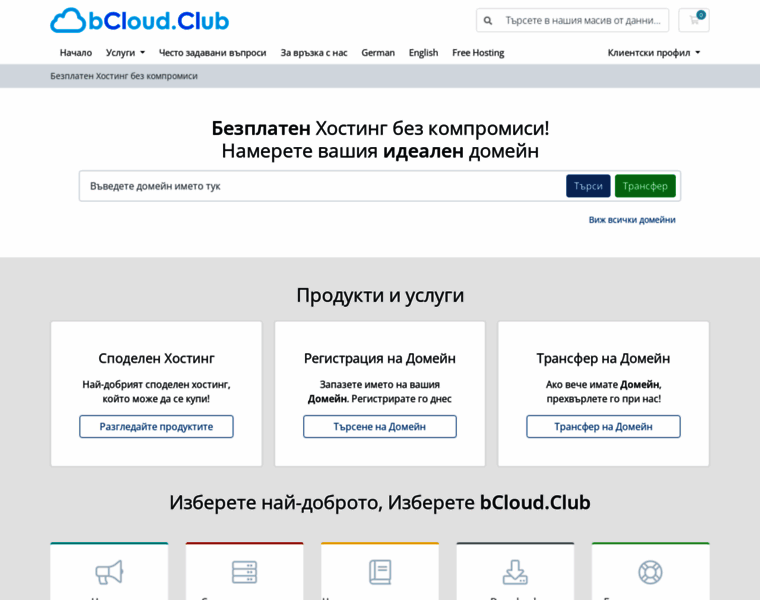Go to Начало in navigation
The image size is (760, 600).
pos(76,53)
